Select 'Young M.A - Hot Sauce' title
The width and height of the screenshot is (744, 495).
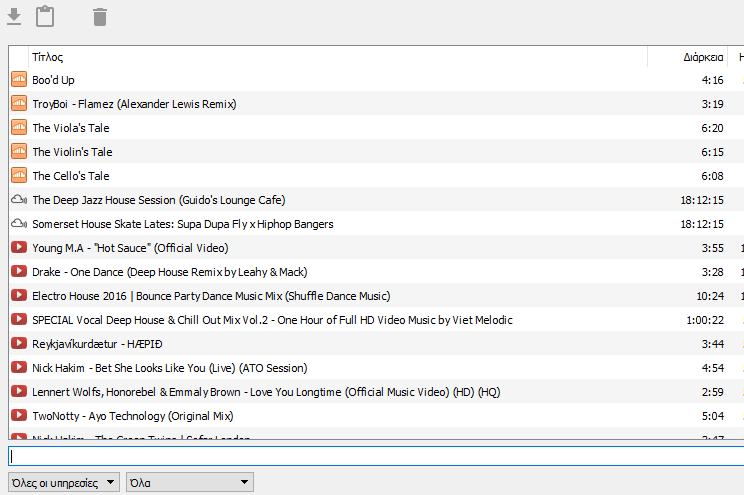coord(130,248)
